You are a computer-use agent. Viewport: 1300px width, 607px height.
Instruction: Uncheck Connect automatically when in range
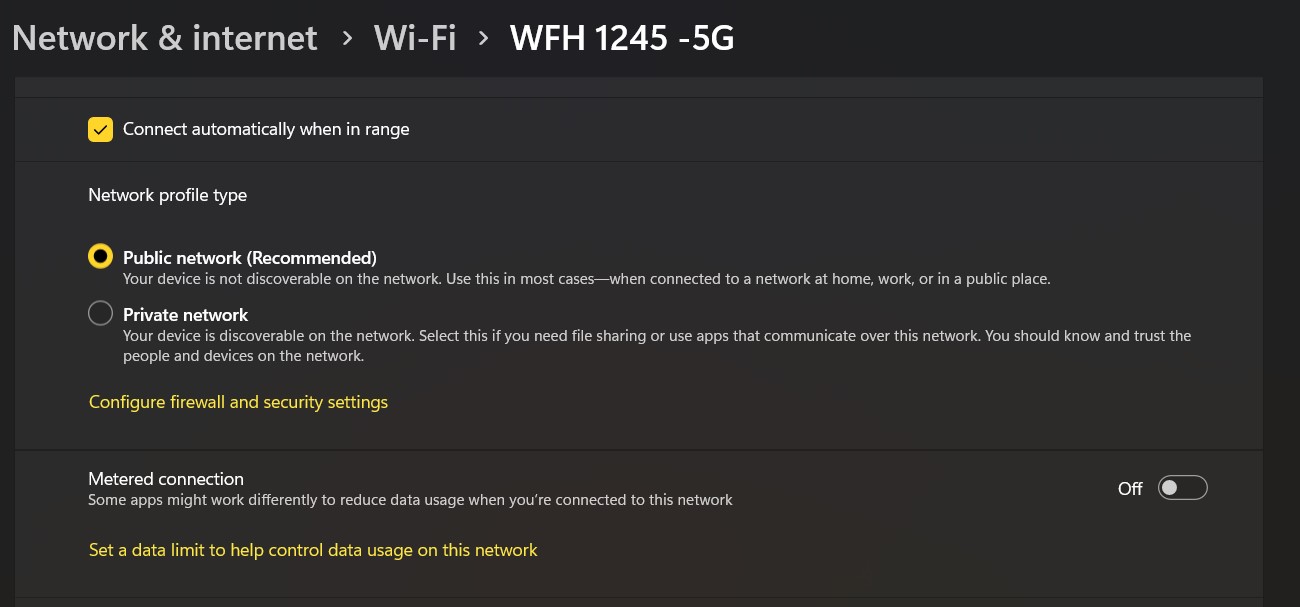click(x=100, y=129)
